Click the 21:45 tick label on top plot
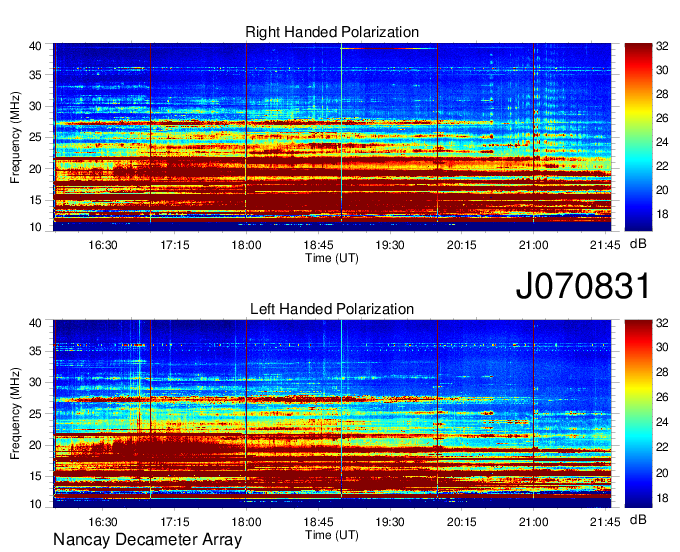The image size is (680, 552). (x=605, y=245)
